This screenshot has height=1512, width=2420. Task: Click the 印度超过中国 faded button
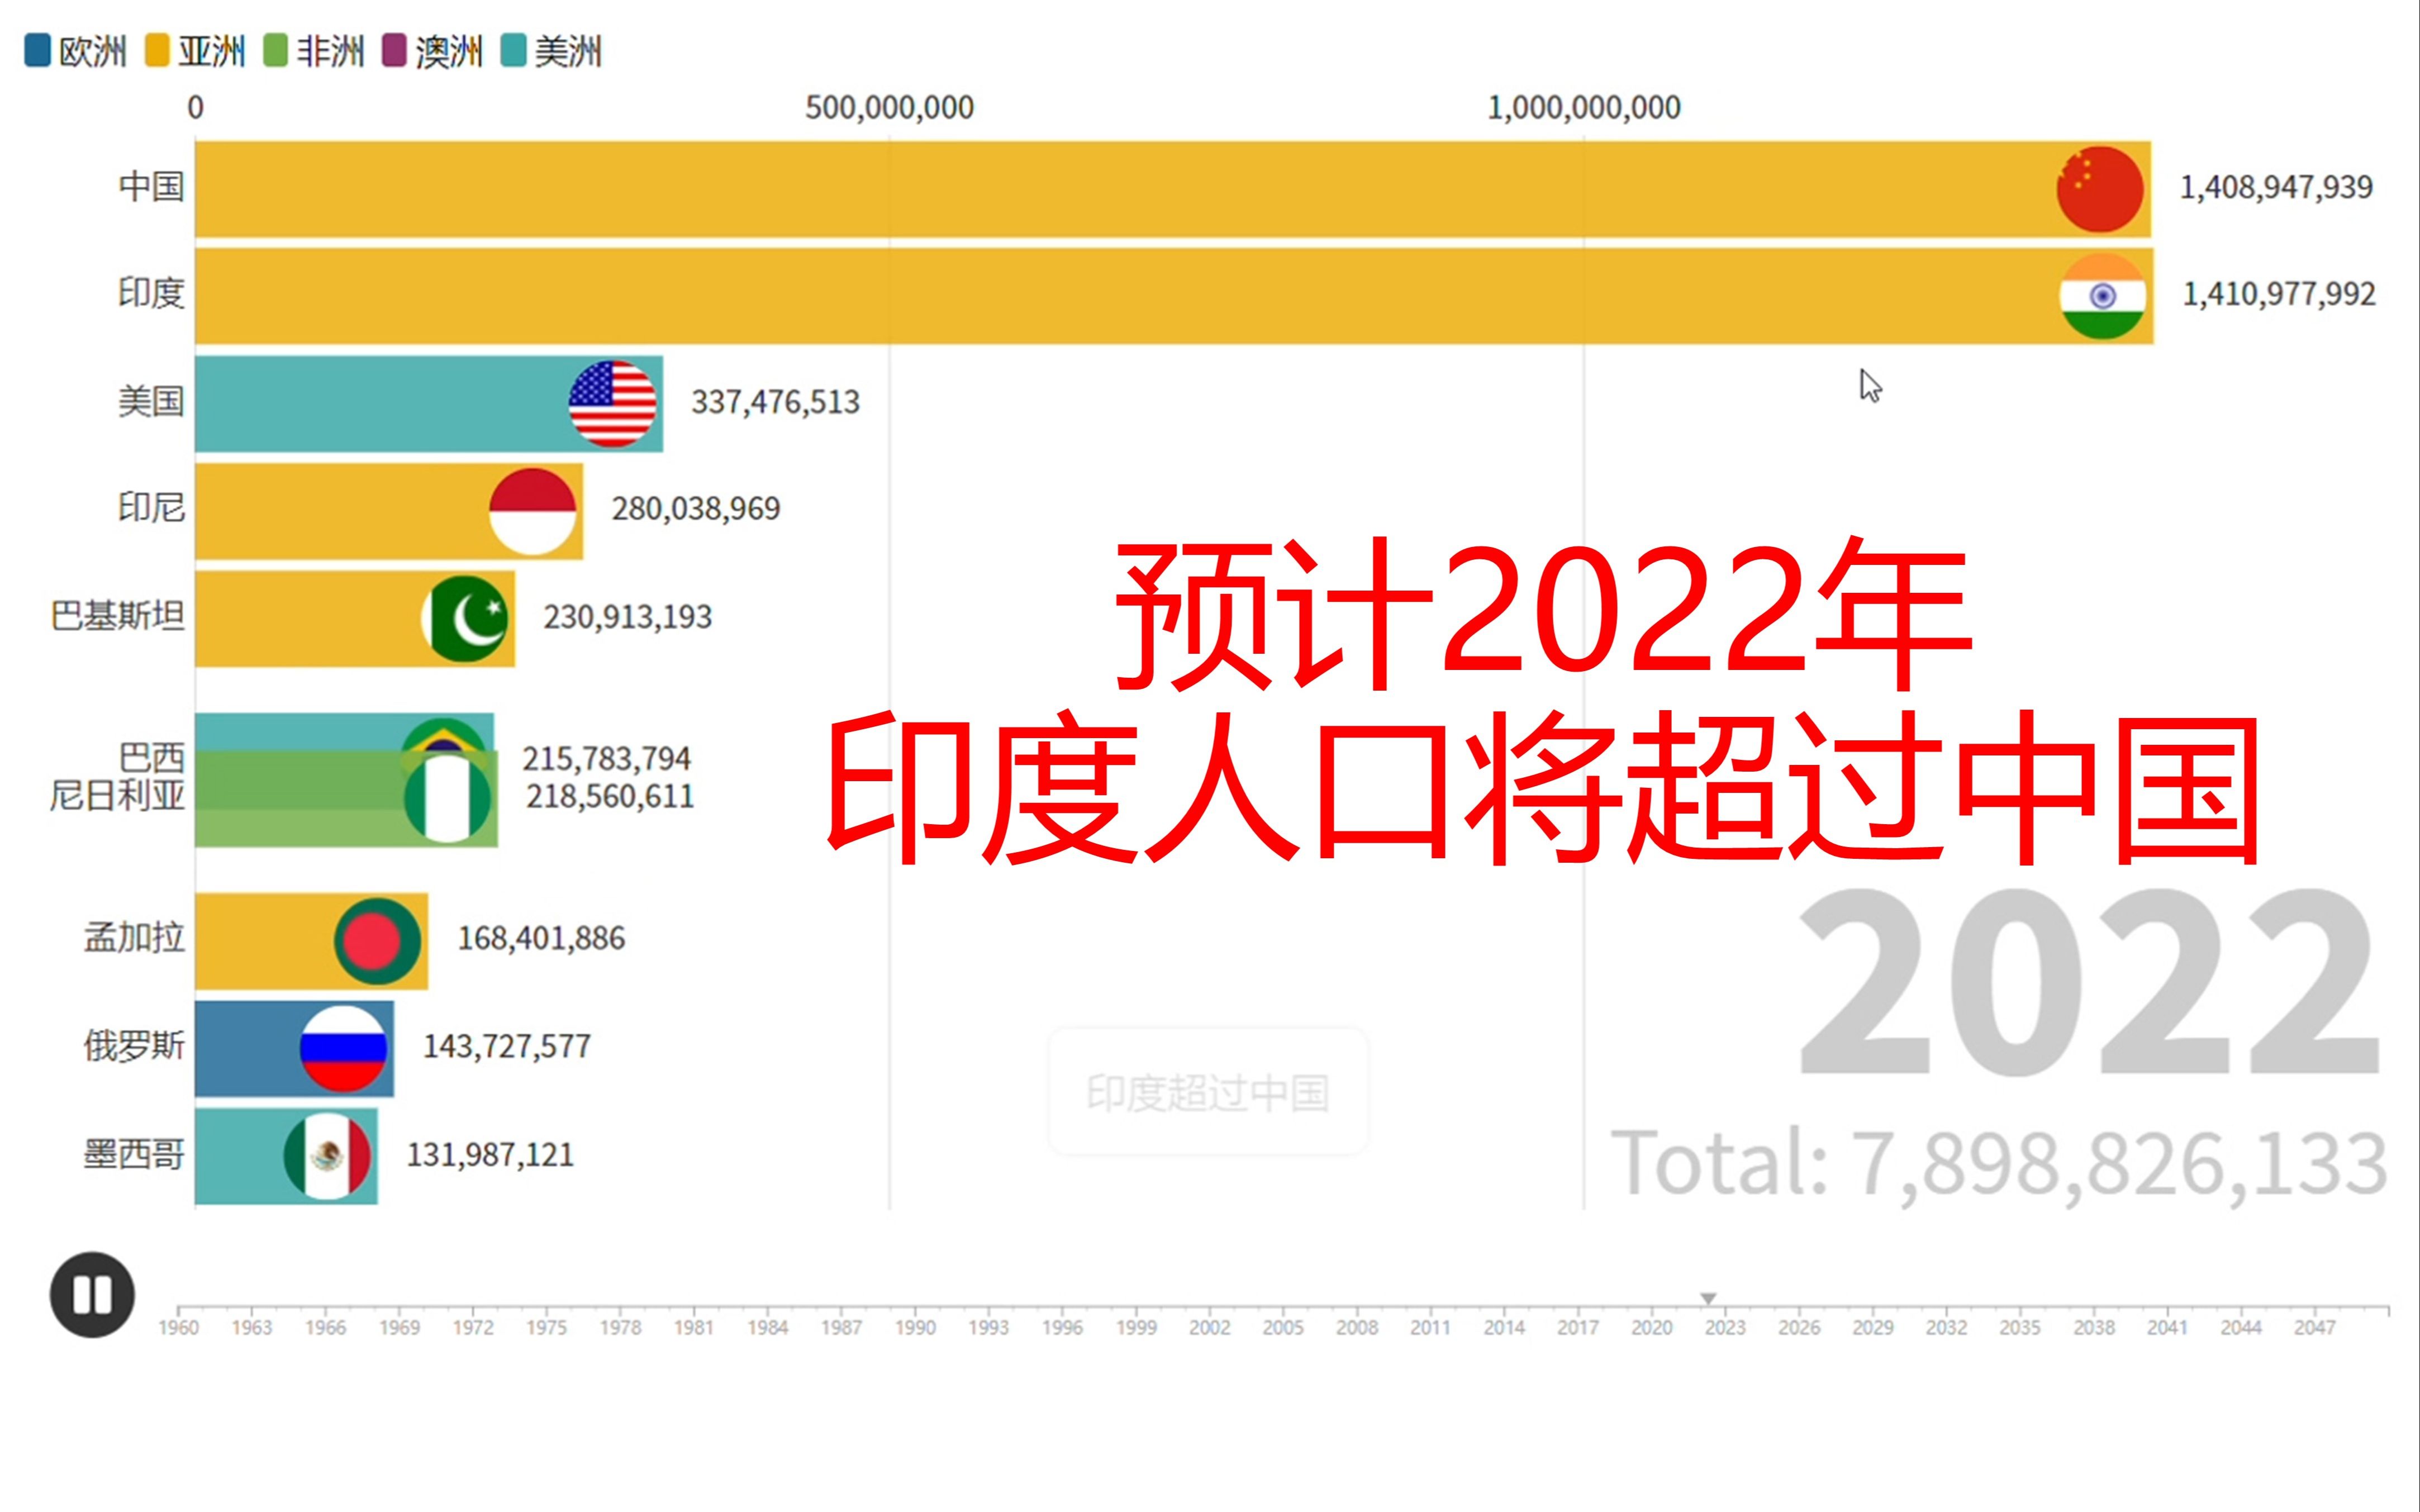coord(1208,1092)
